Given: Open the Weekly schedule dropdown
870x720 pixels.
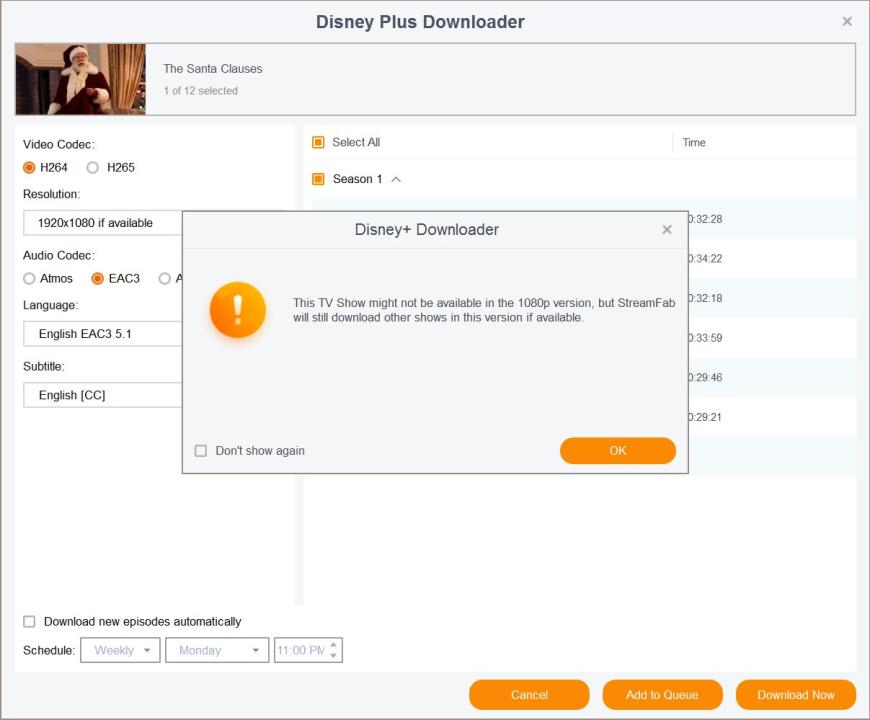Looking at the screenshot, I should click(120, 650).
